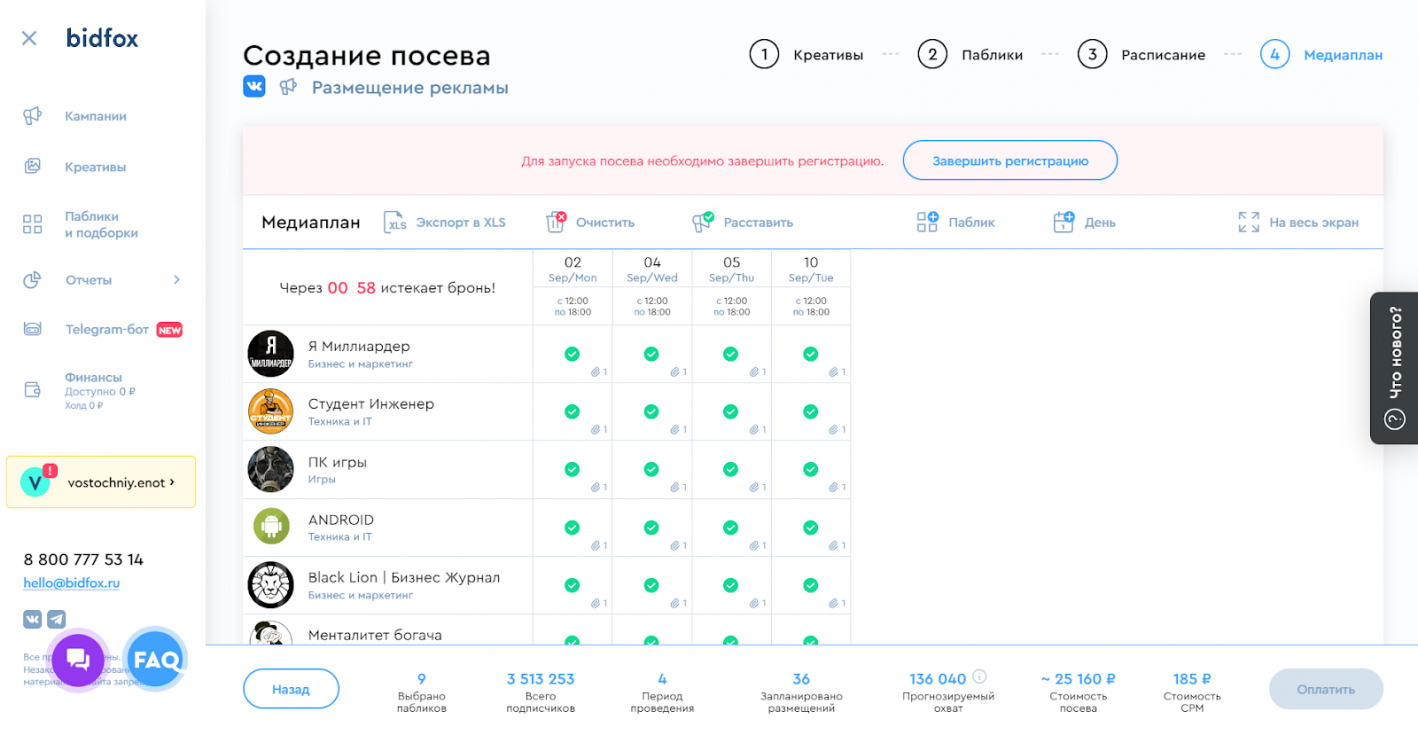Toggle Студент Инженер placement on 04 Sep

click(x=651, y=411)
